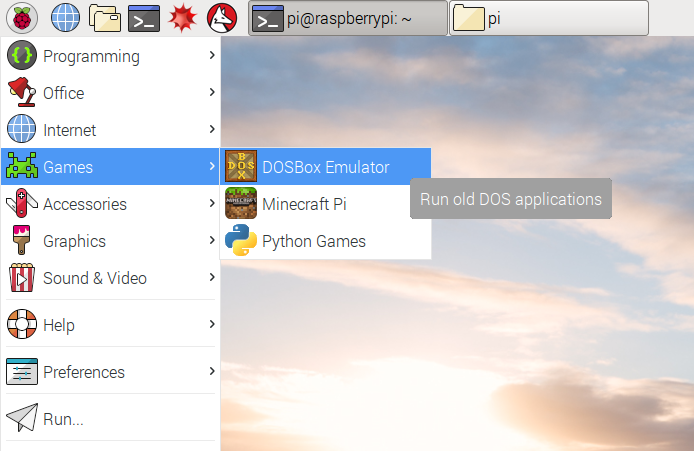The image size is (694, 451).
Task: Launch the Terminal icon in the taskbar
Action: pyautogui.click(x=144, y=18)
